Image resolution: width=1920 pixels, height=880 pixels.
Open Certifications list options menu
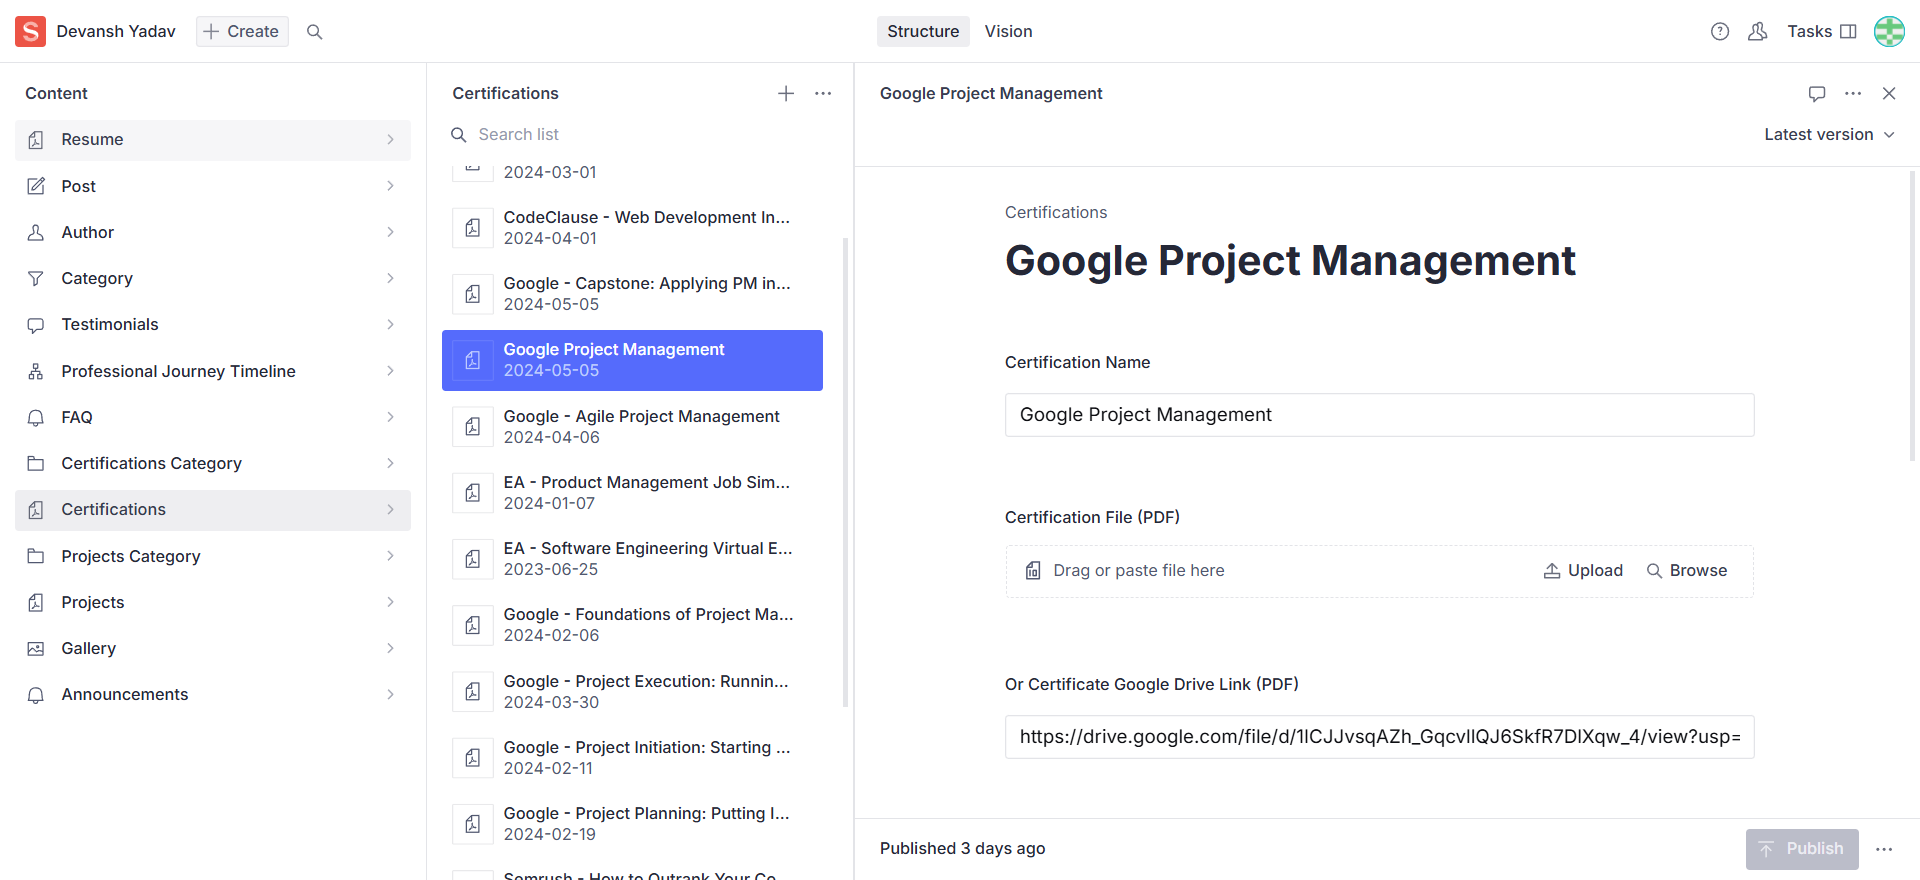(823, 93)
